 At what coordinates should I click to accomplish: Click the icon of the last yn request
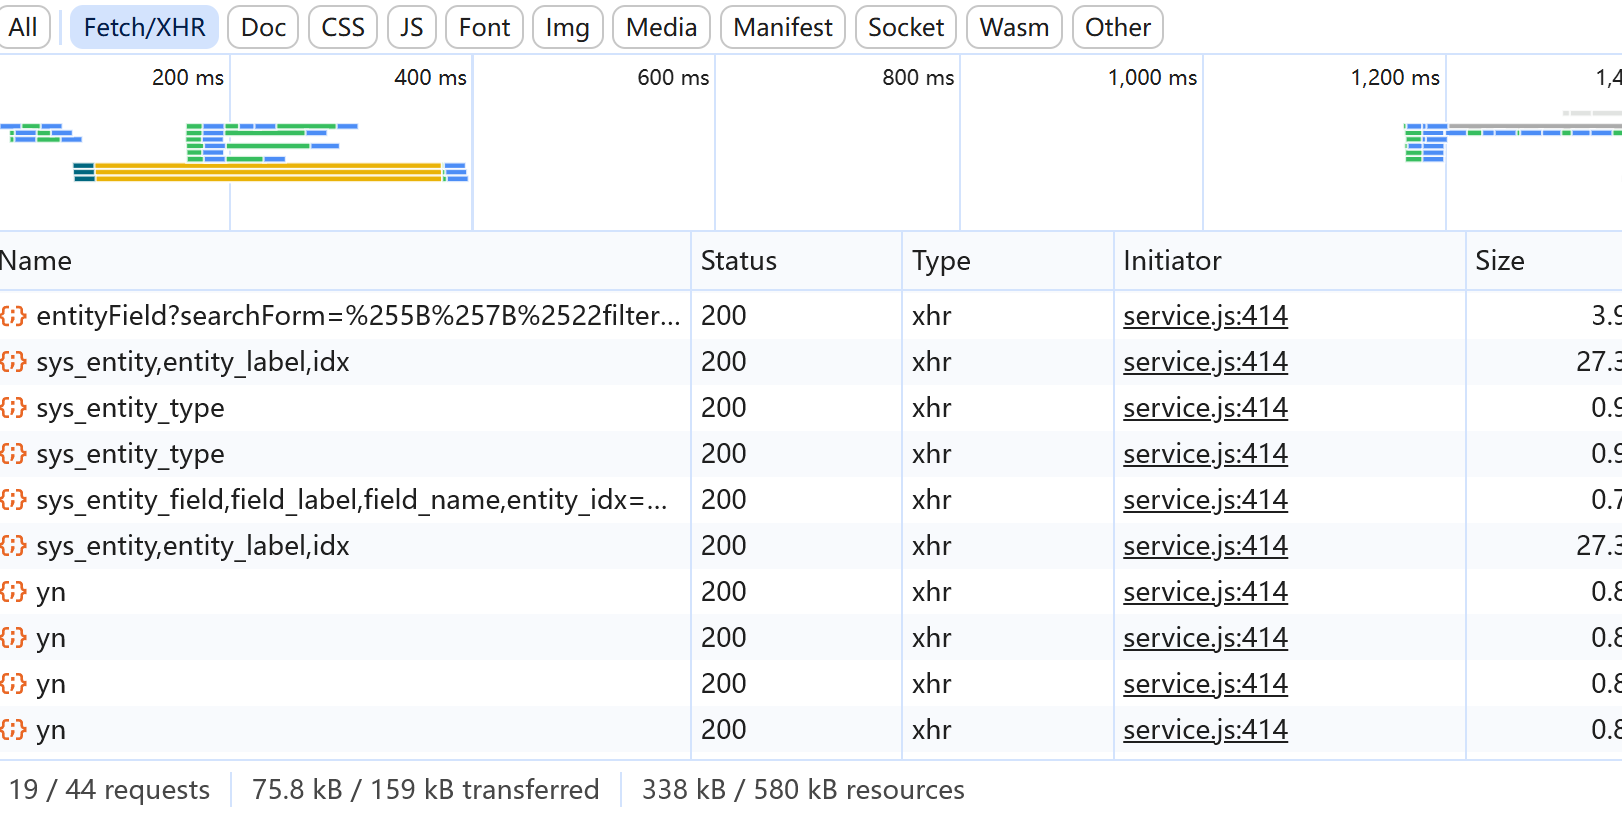(14, 730)
